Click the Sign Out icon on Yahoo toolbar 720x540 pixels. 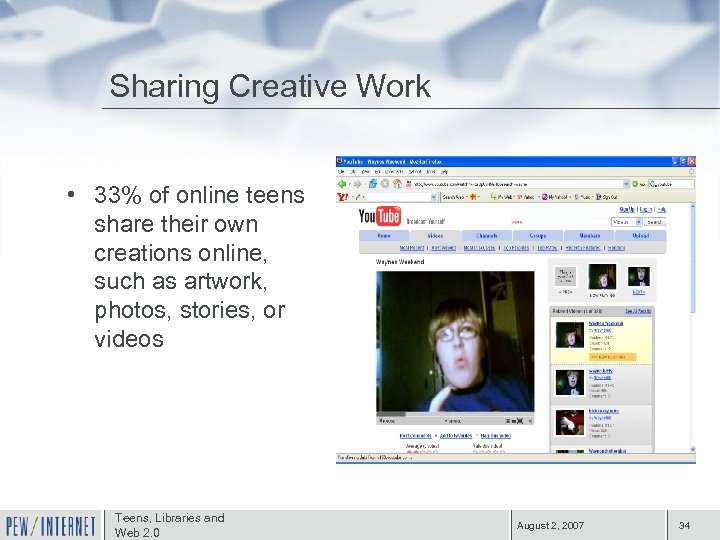pos(599,197)
